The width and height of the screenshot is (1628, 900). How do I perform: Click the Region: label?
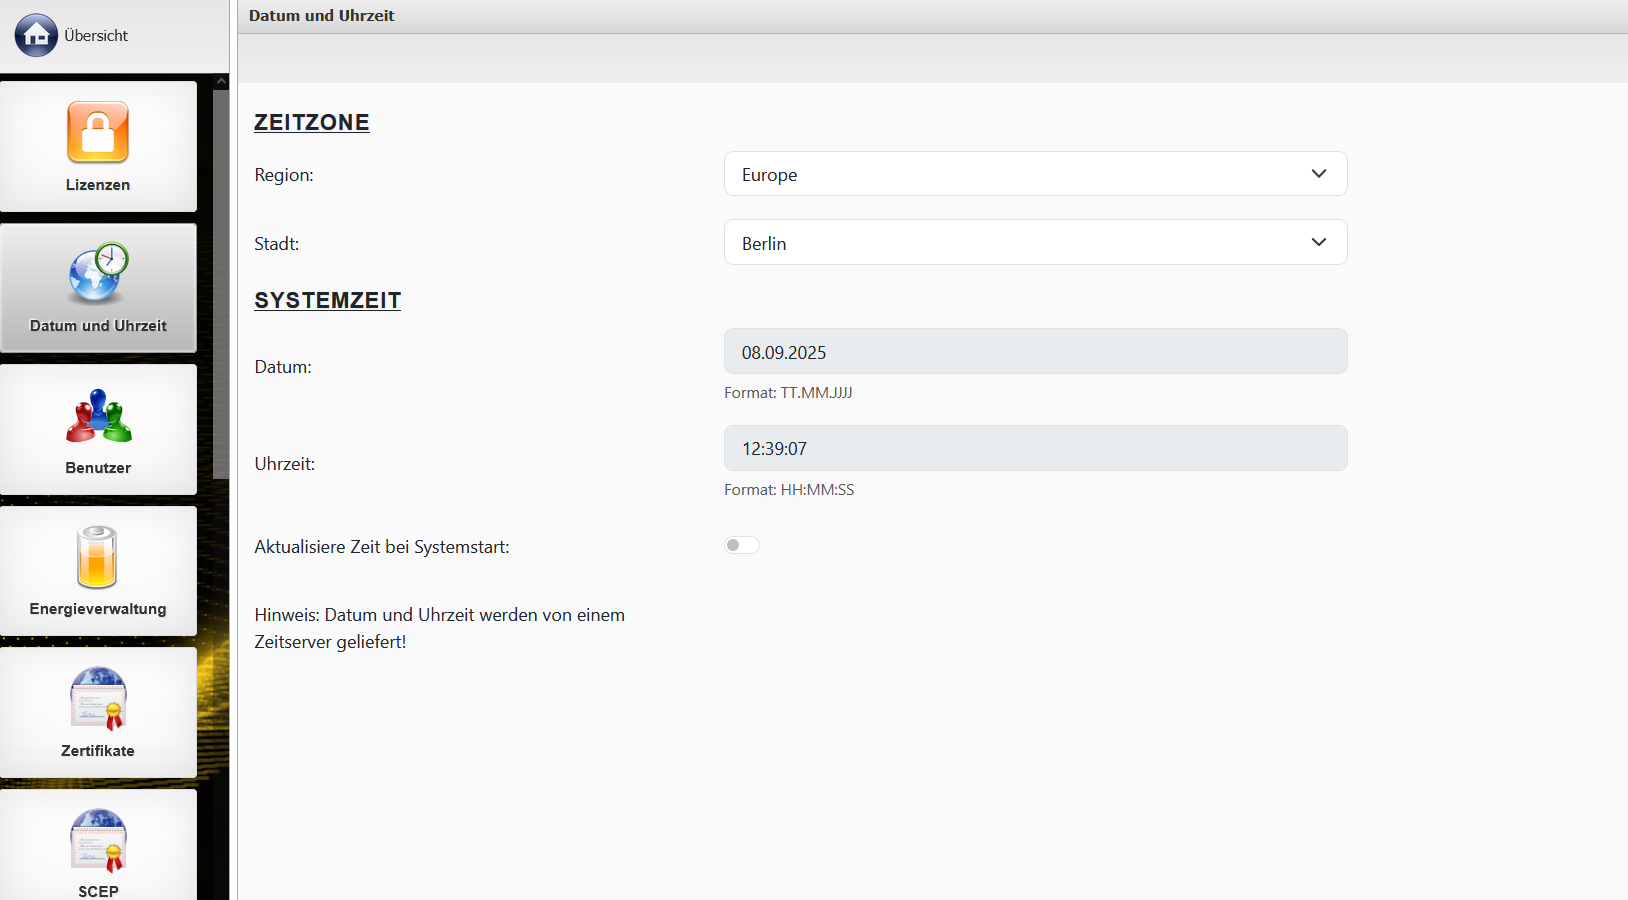(284, 175)
